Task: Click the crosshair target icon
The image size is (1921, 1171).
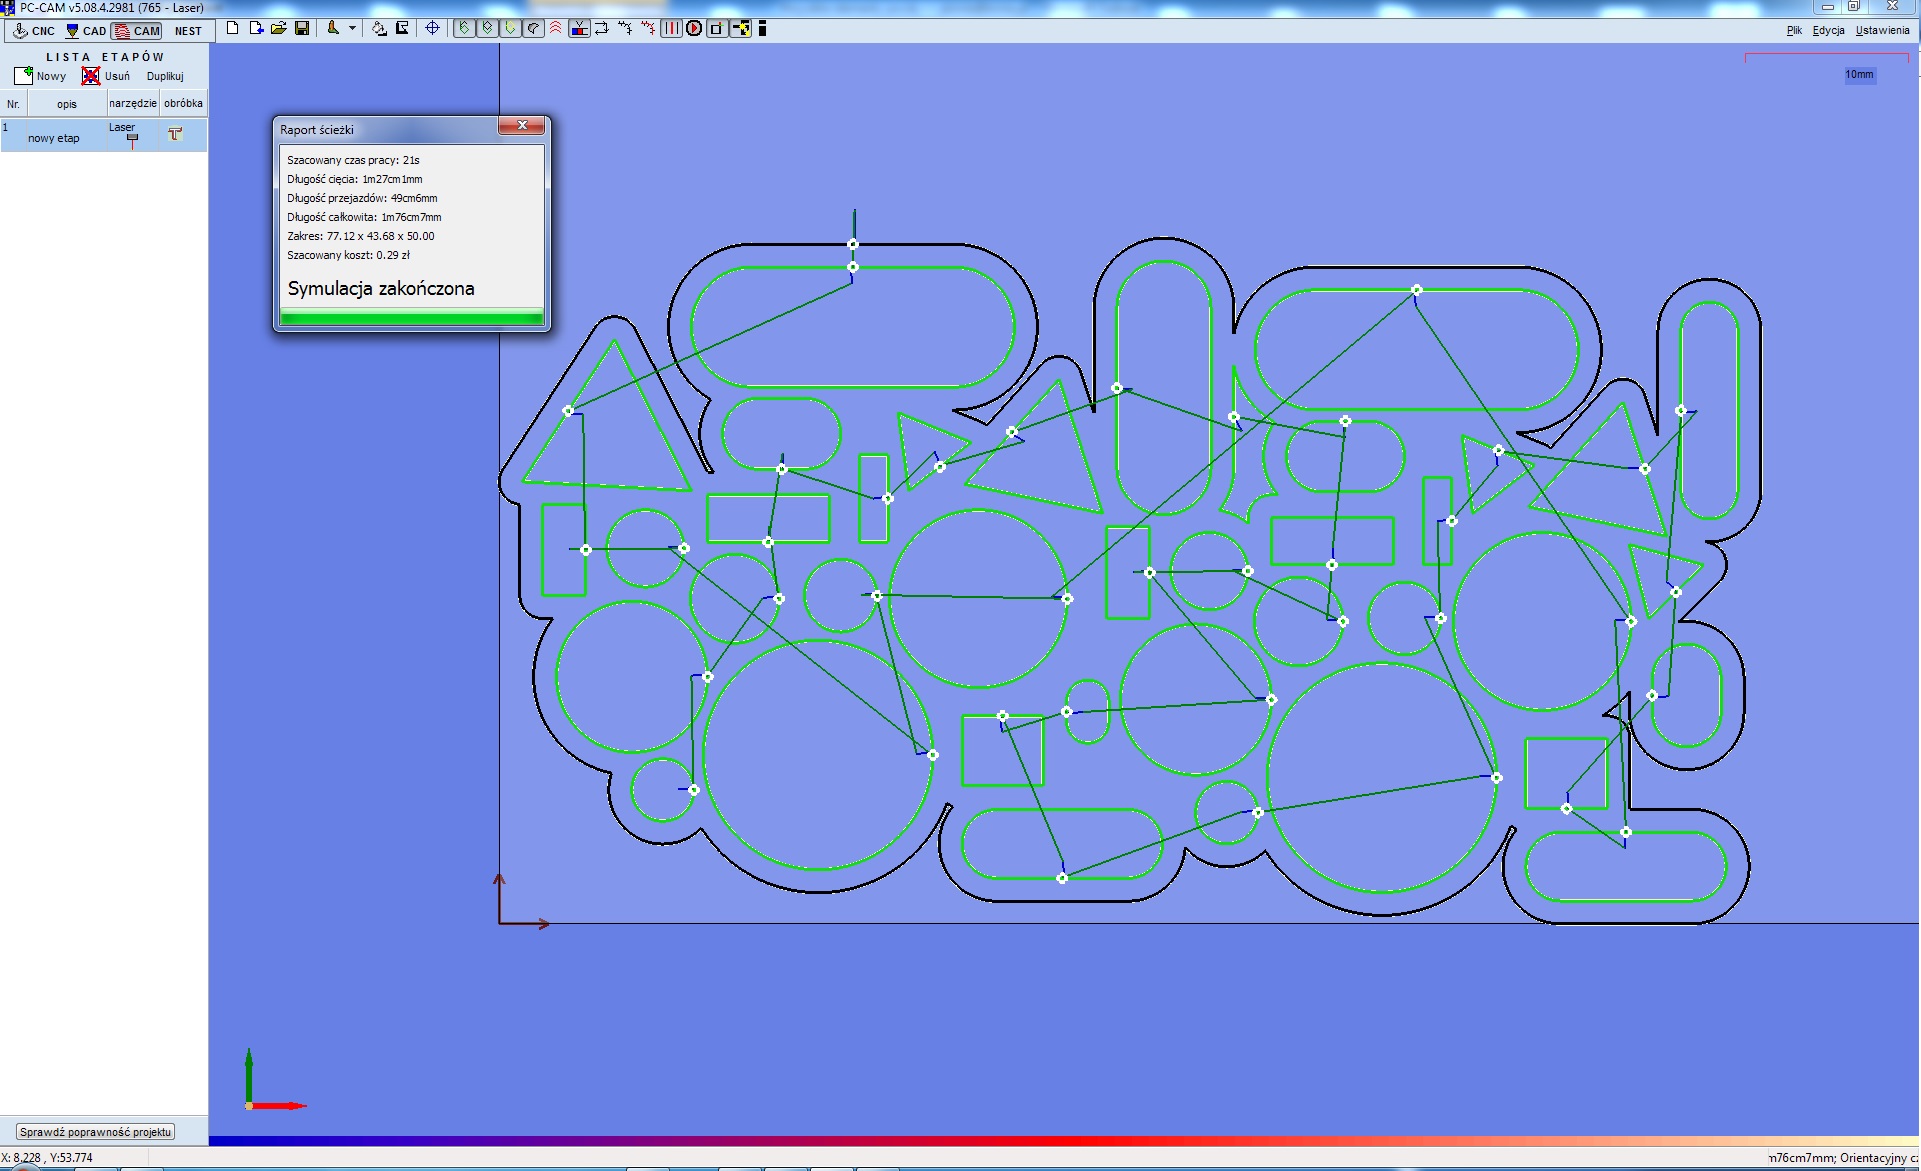Action: tap(432, 29)
